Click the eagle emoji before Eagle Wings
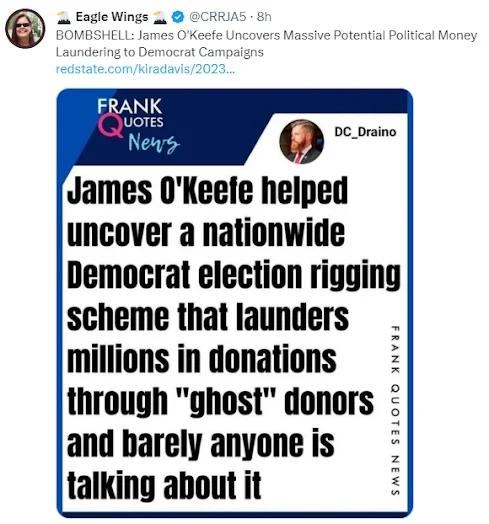The image size is (489, 524). (64, 17)
